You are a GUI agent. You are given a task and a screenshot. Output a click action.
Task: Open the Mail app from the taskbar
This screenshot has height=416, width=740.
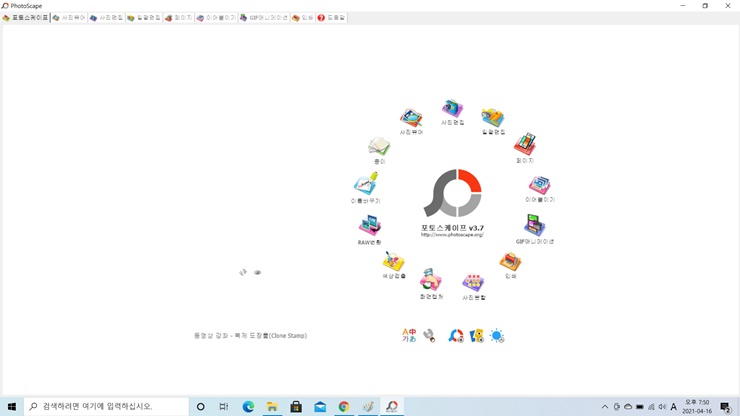[x=320, y=406]
